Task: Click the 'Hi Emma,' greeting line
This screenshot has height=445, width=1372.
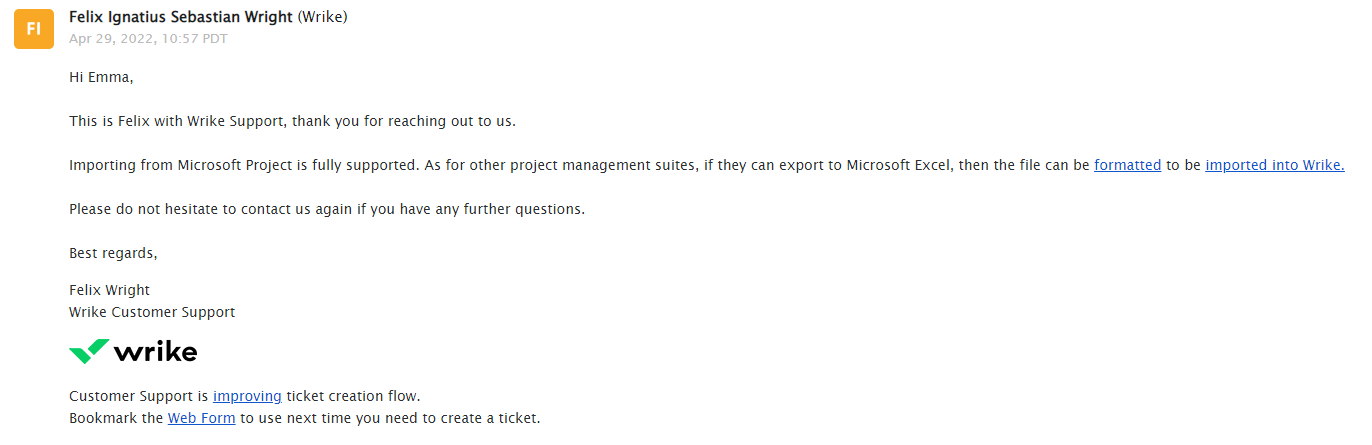Action: point(101,78)
